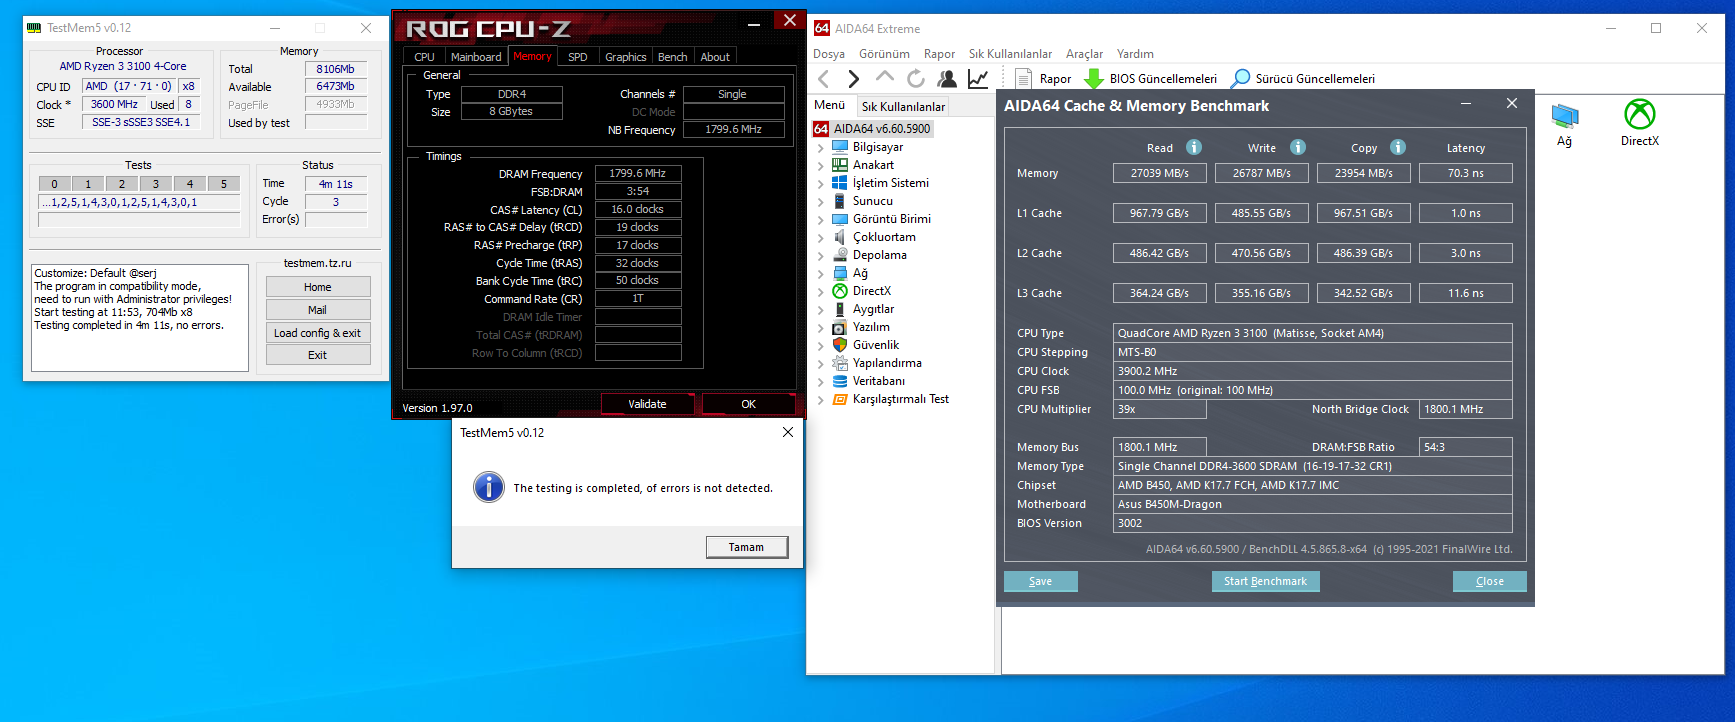Screen dimensions: 1735x722
Task: Open the Dosya menu in AIDA64
Action: (829, 54)
